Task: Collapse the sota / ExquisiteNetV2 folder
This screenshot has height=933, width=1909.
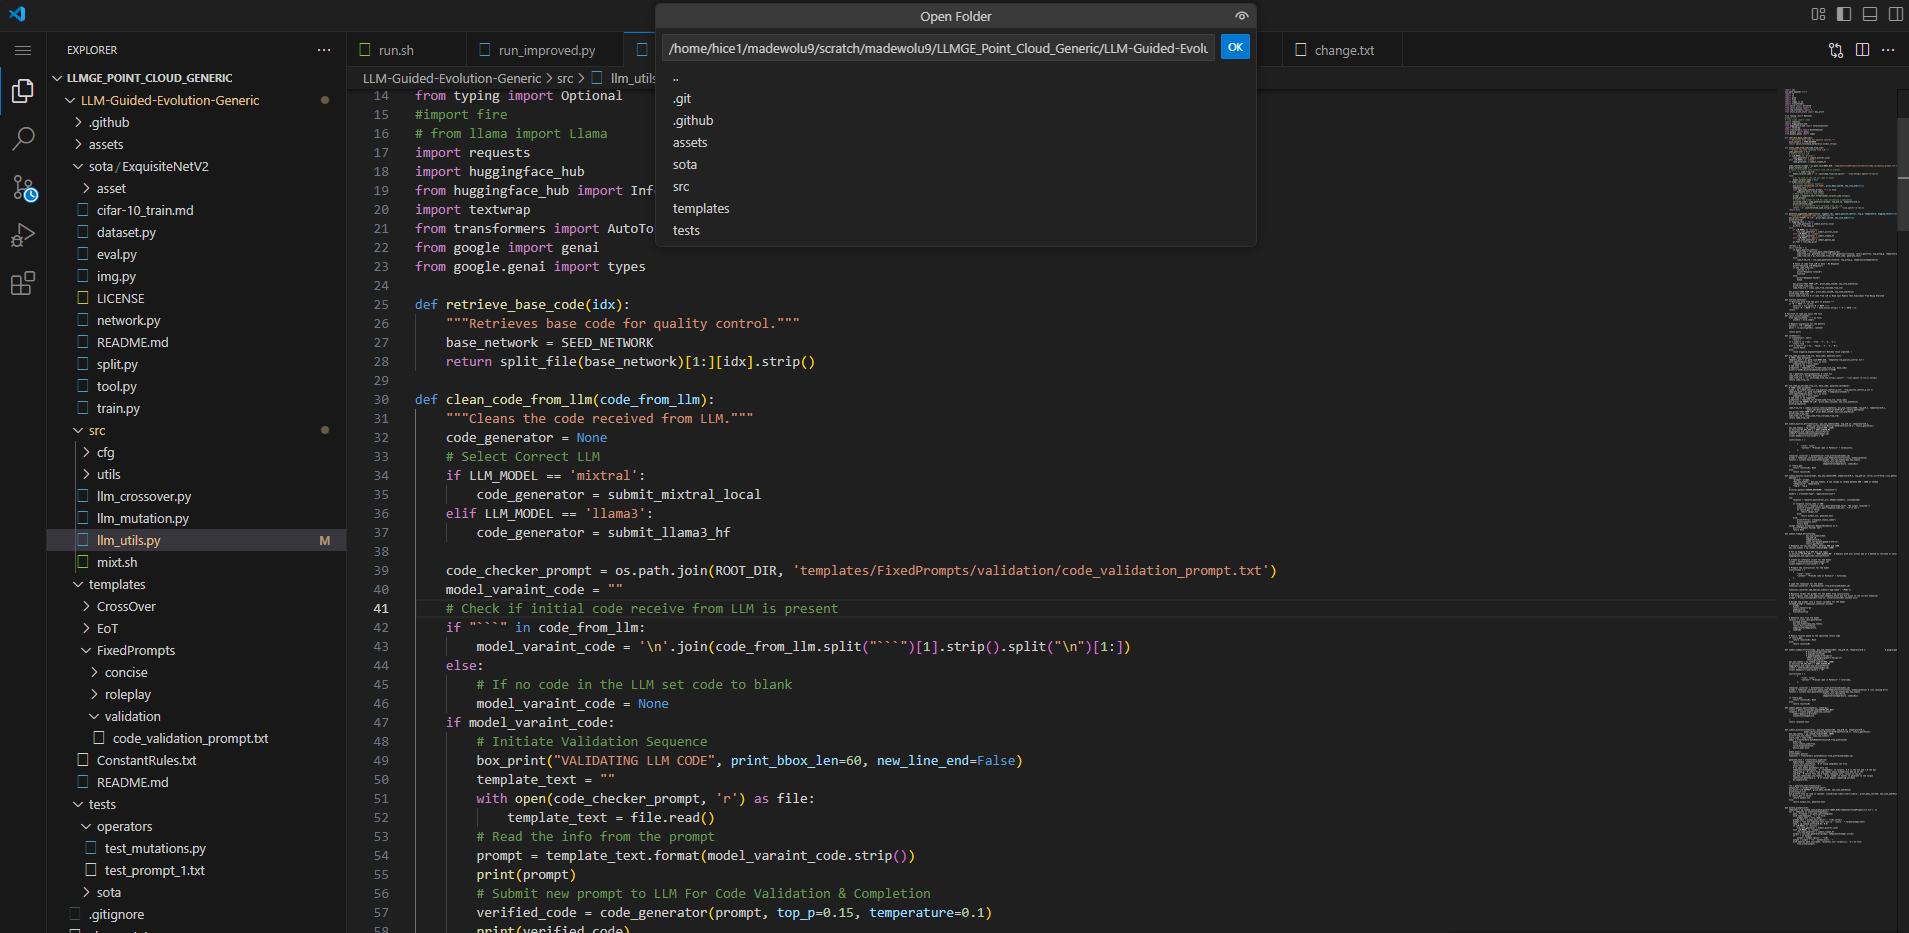Action: pyautogui.click(x=78, y=166)
